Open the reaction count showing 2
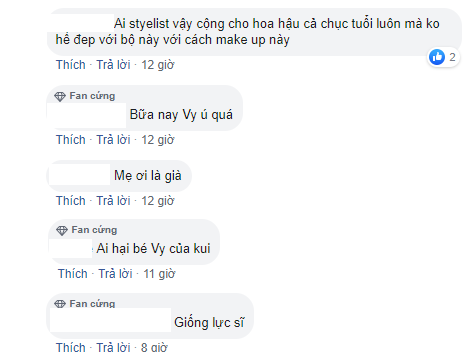The image size is (469, 364). tap(452, 57)
